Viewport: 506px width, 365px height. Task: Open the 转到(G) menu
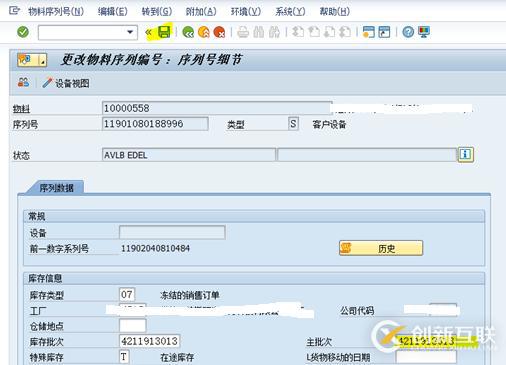(x=157, y=12)
